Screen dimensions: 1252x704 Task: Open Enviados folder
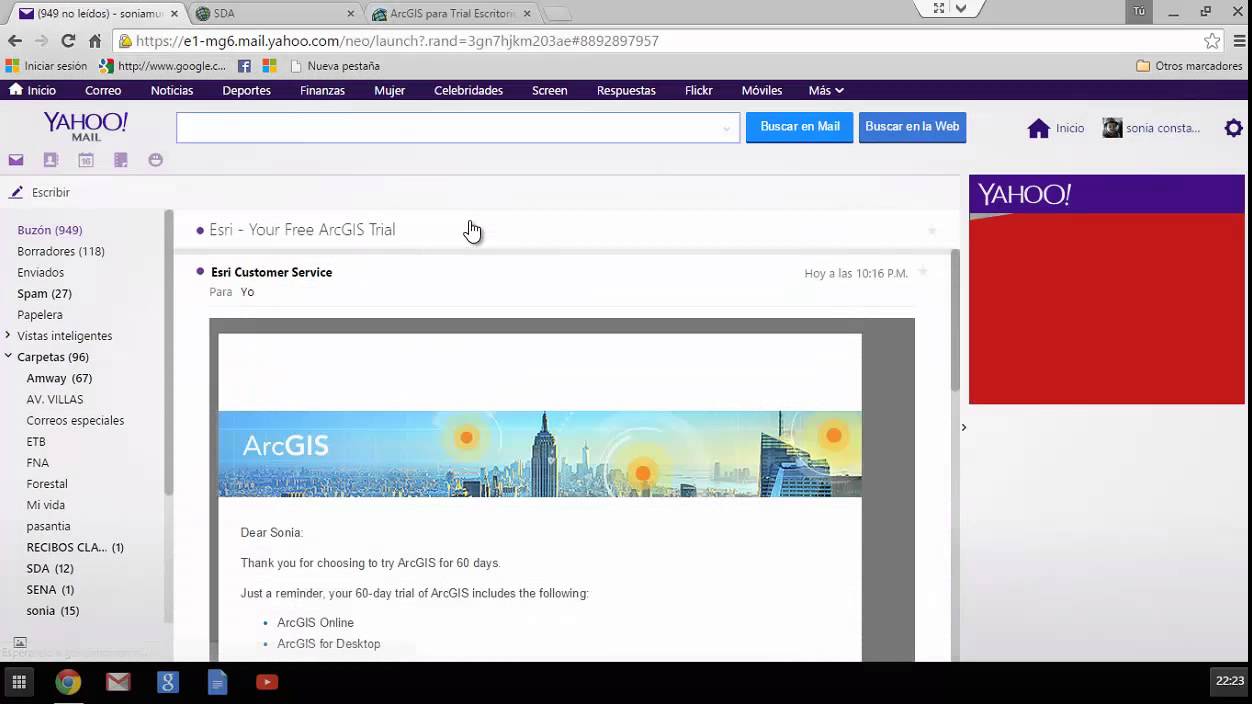pyautogui.click(x=40, y=272)
